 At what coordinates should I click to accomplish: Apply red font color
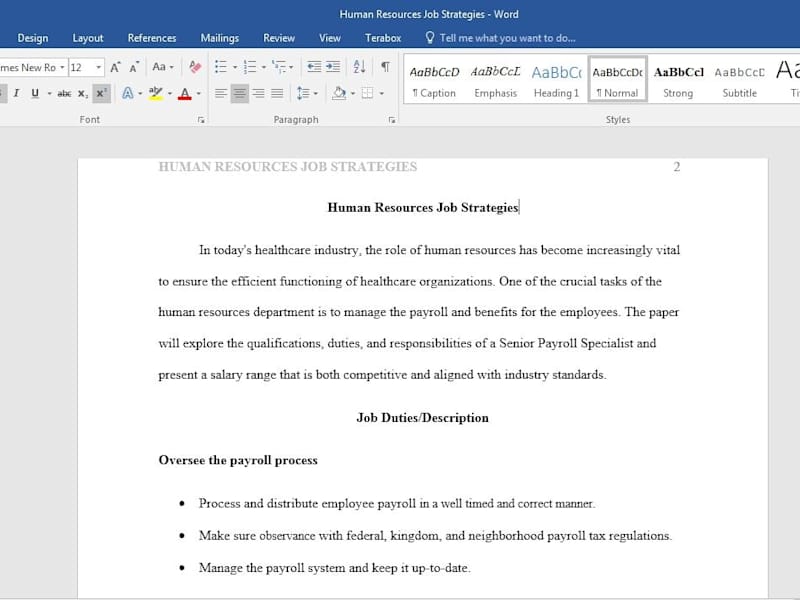tap(185, 93)
